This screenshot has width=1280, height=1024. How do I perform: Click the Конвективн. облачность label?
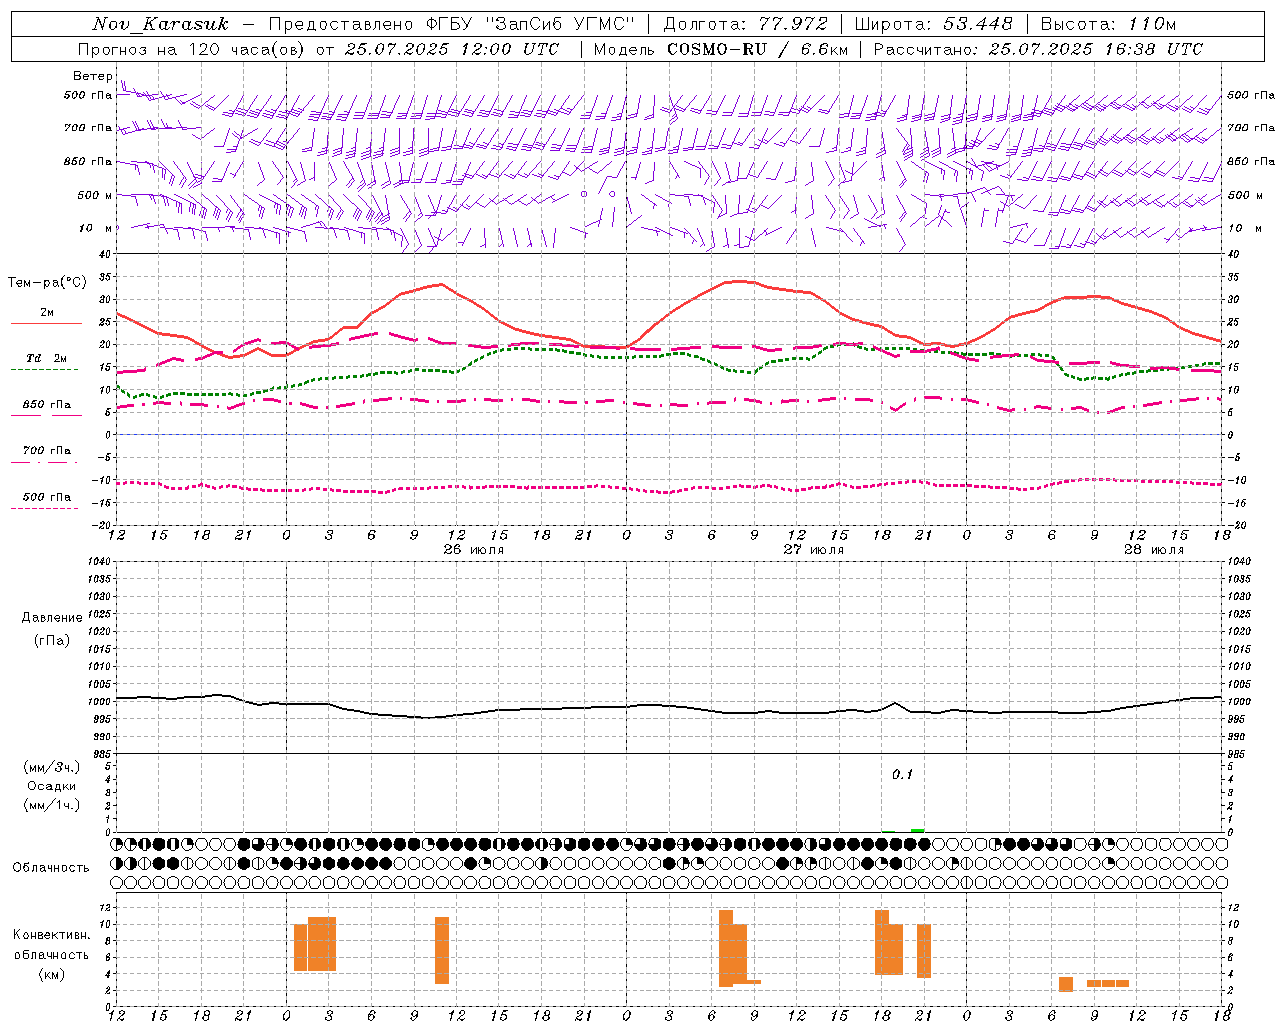click(51, 944)
